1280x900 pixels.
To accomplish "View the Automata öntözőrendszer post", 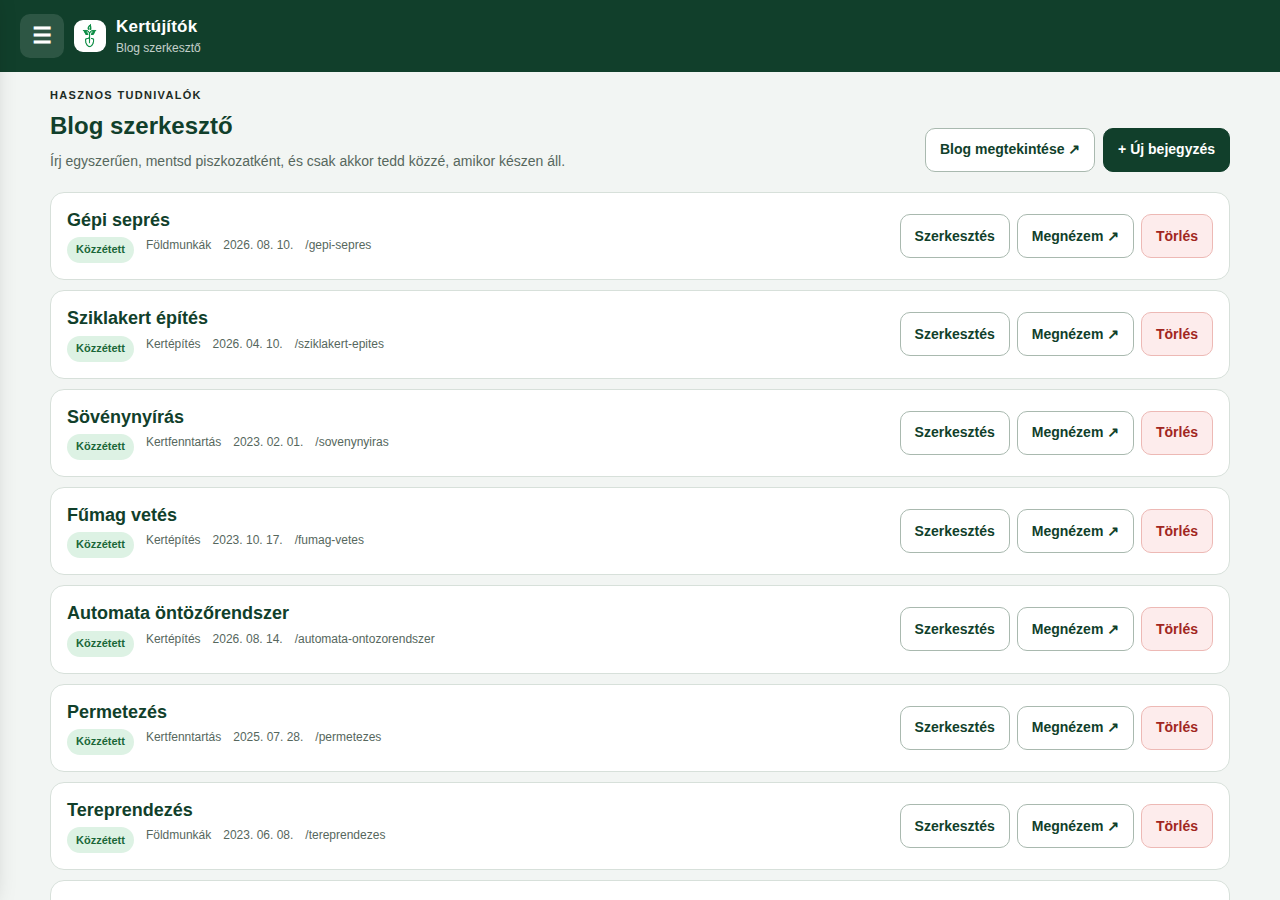I will pyautogui.click(x=1075, y=629).
